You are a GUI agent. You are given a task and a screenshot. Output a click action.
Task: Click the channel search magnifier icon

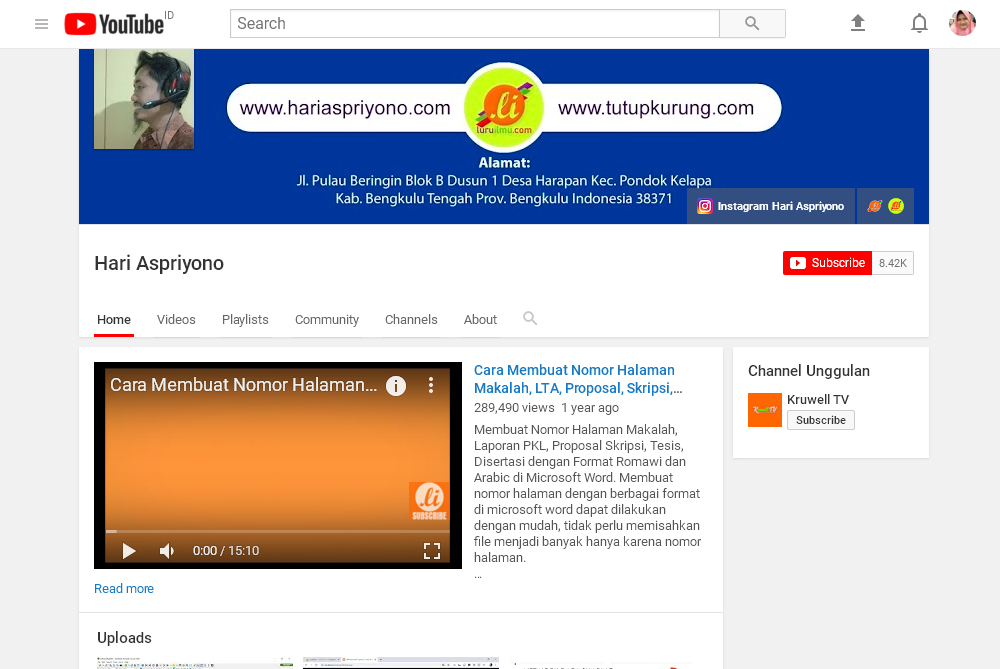[x=530, y=318]
